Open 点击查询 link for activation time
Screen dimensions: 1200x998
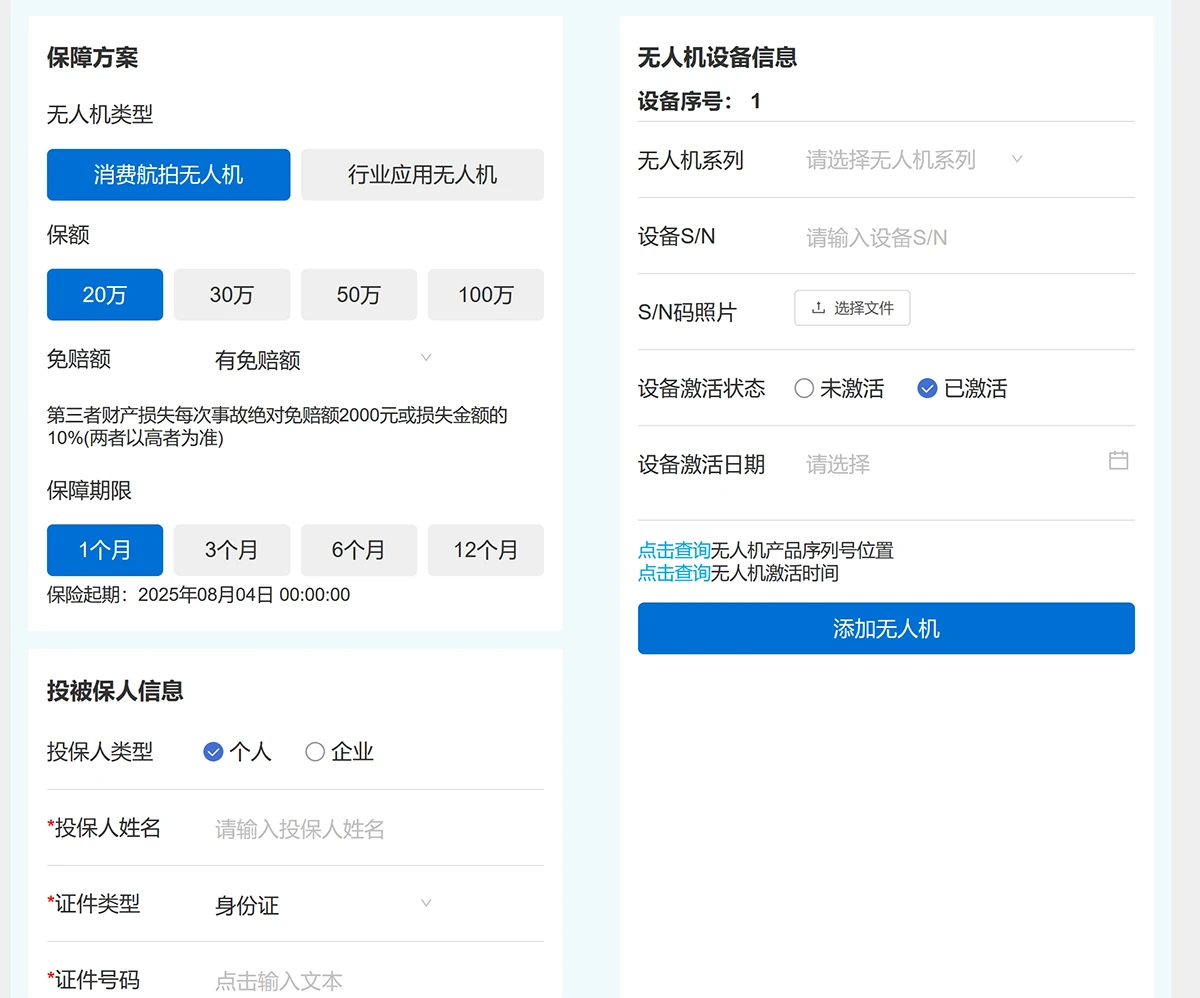pyautogui.click(x=674, y=574)
